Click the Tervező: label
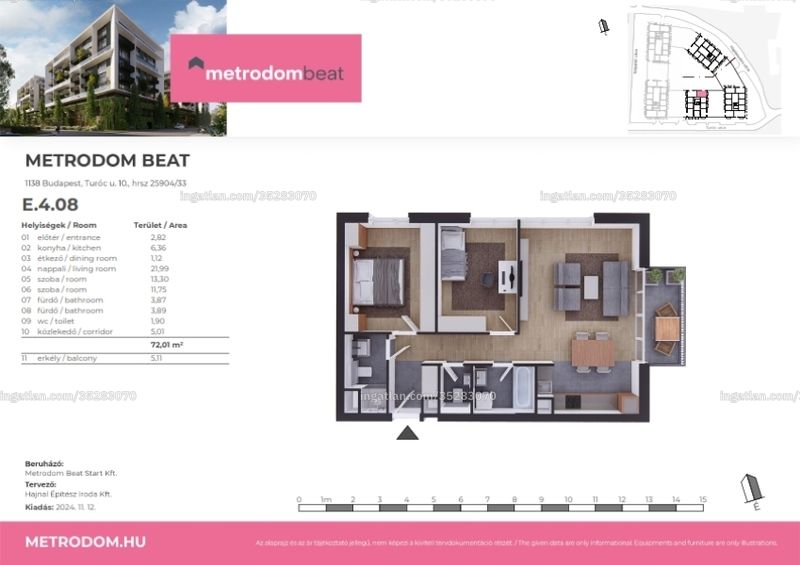Image resolution: width=800 pixels, height=565 pixels. point(41,484)
